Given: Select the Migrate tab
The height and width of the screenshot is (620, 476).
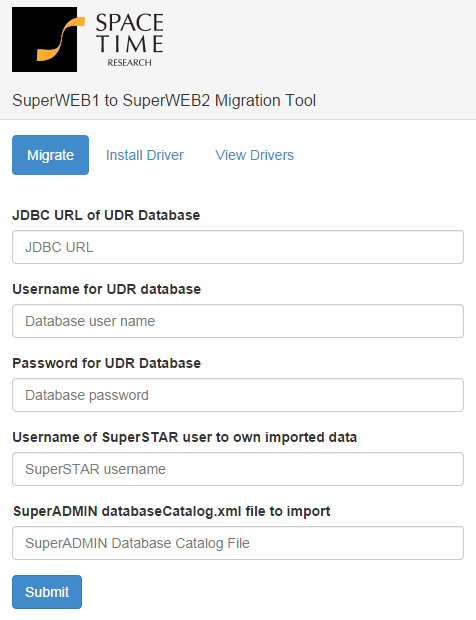Looking at the screenshot, I should [51, 155].
